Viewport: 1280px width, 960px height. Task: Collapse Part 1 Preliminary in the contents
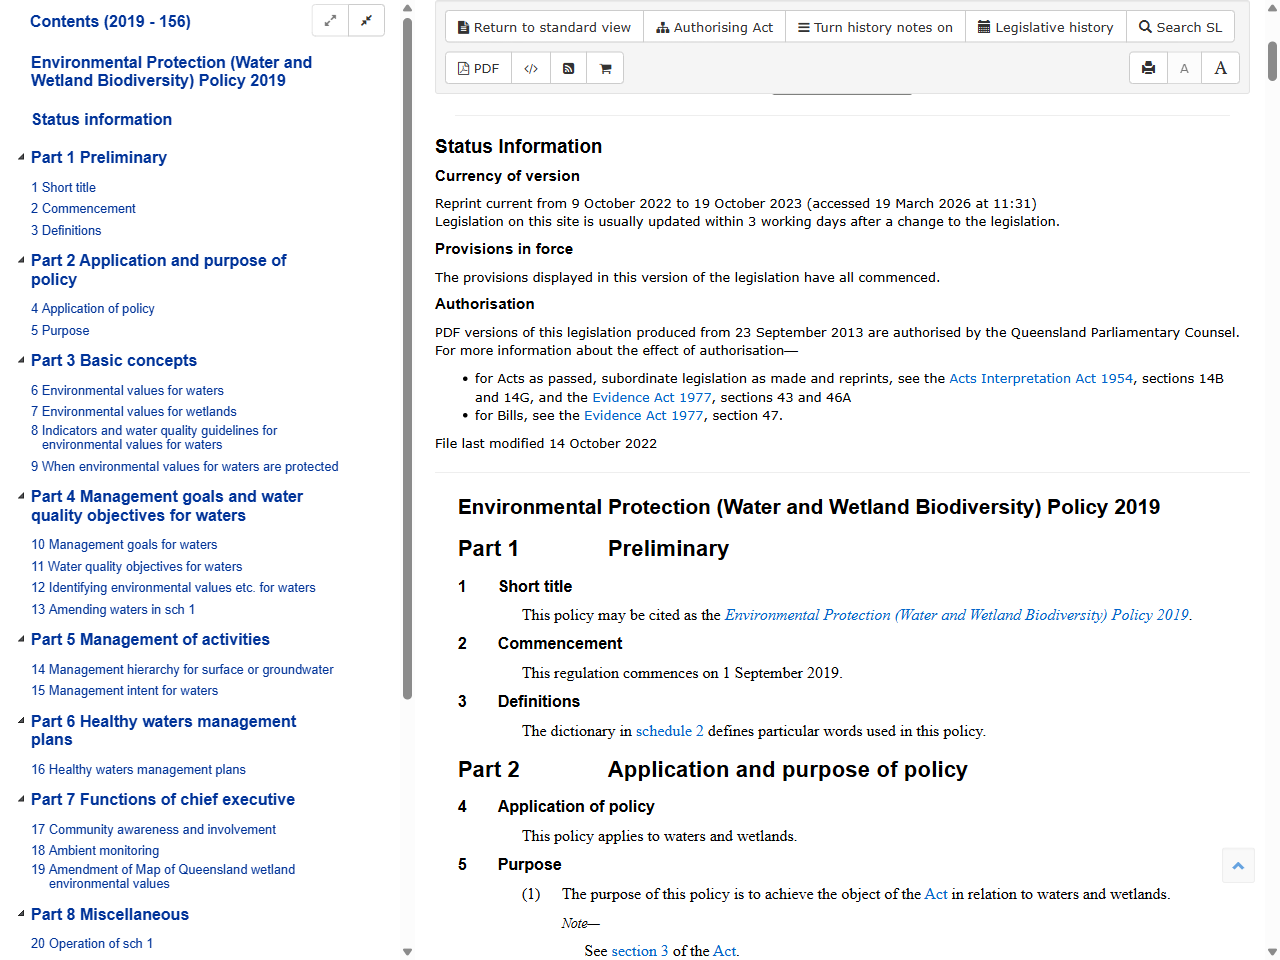click(23, 156)
